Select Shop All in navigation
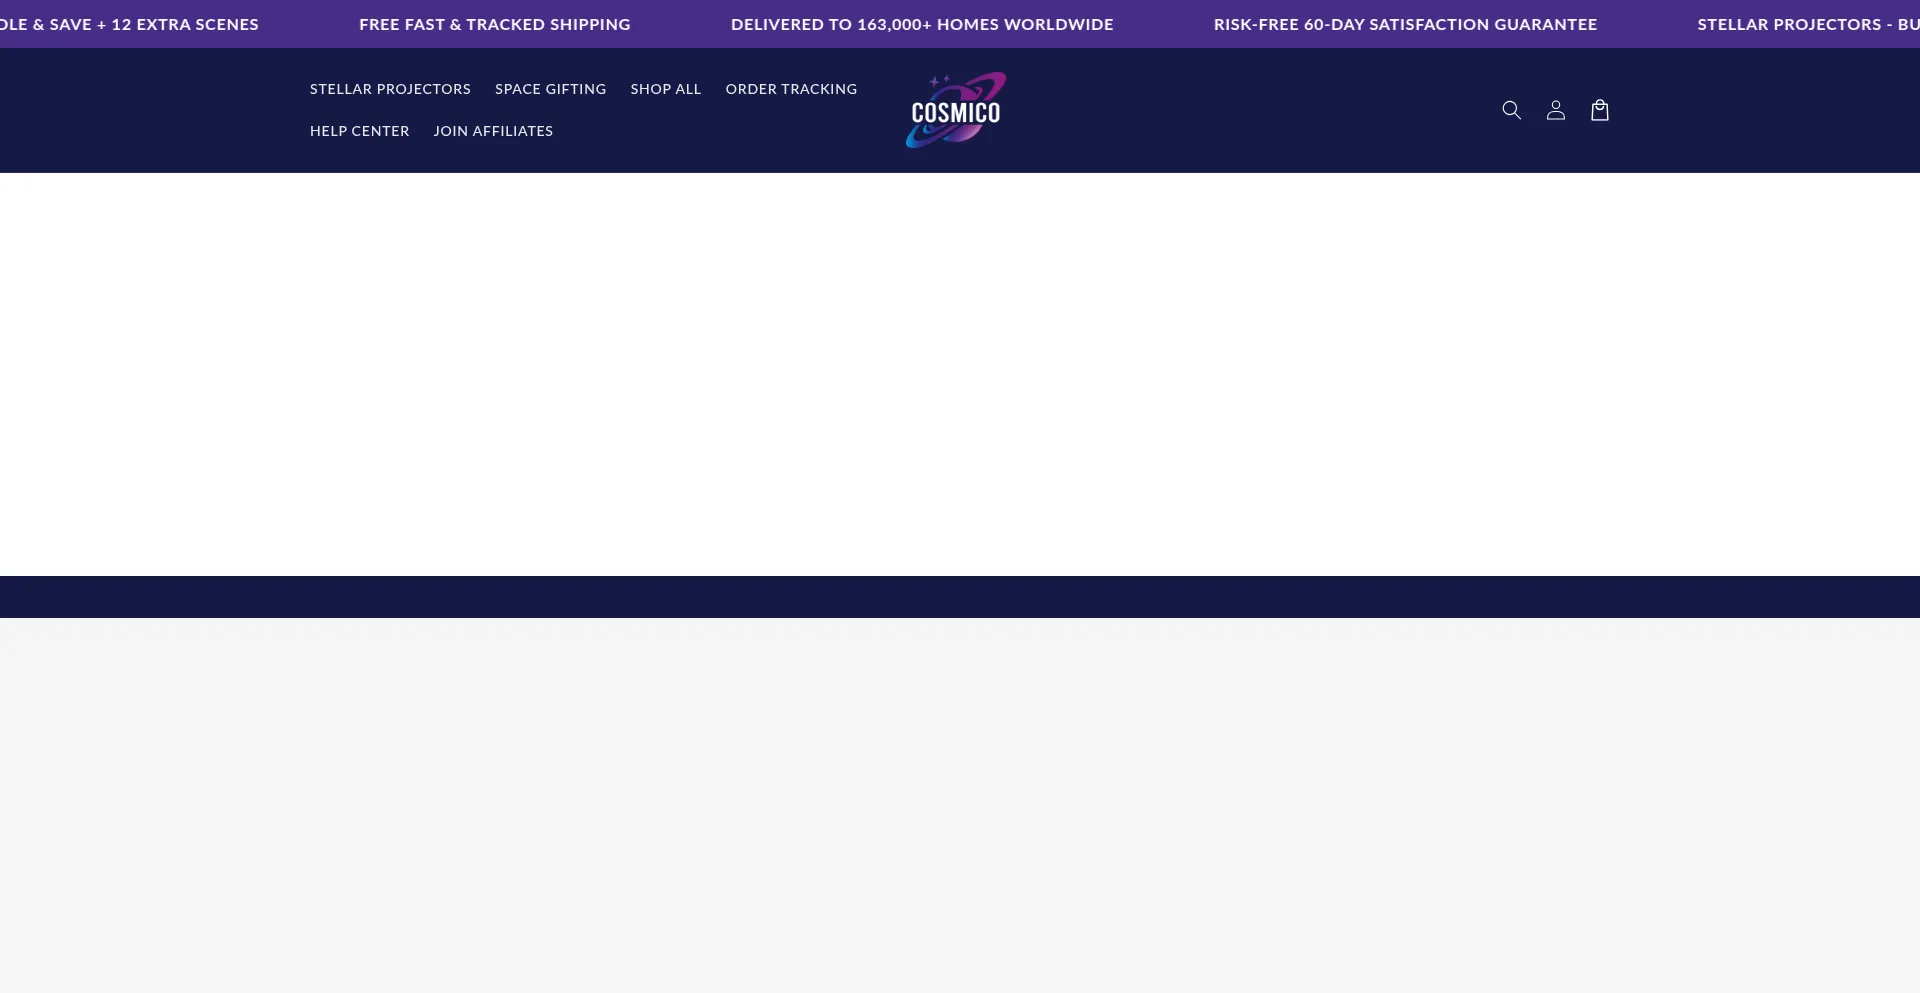This screenshot has width=1920, height=993. point(665,89)
